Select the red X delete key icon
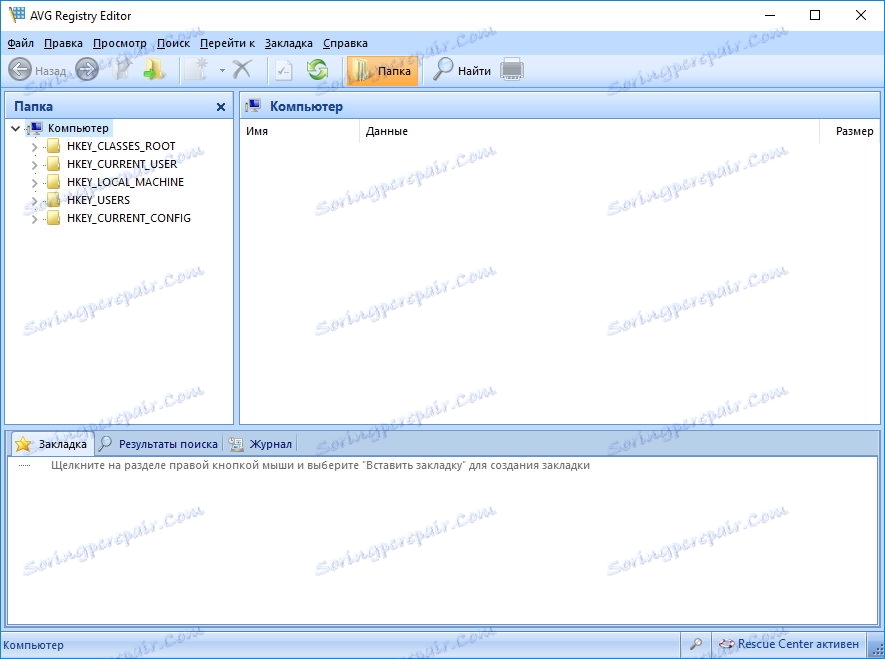 [x=243, y=69]
